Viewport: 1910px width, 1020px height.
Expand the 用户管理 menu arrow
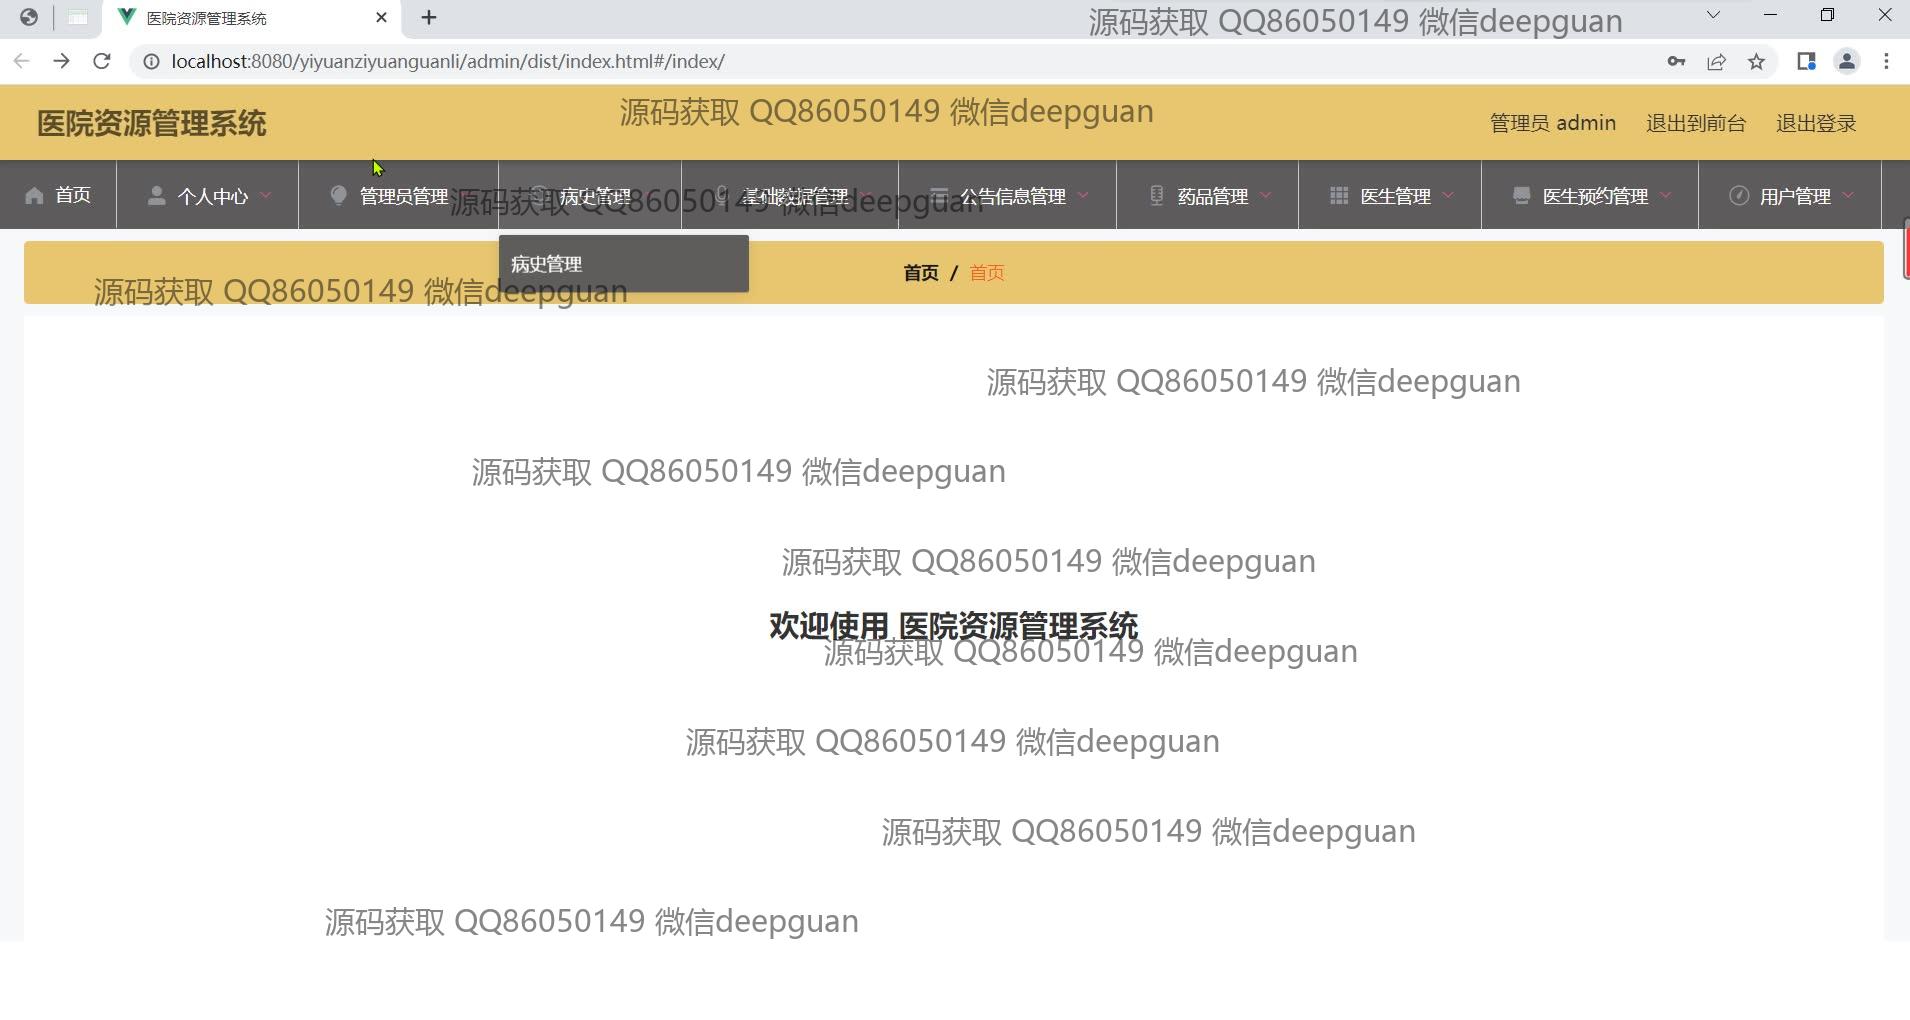1847,195
